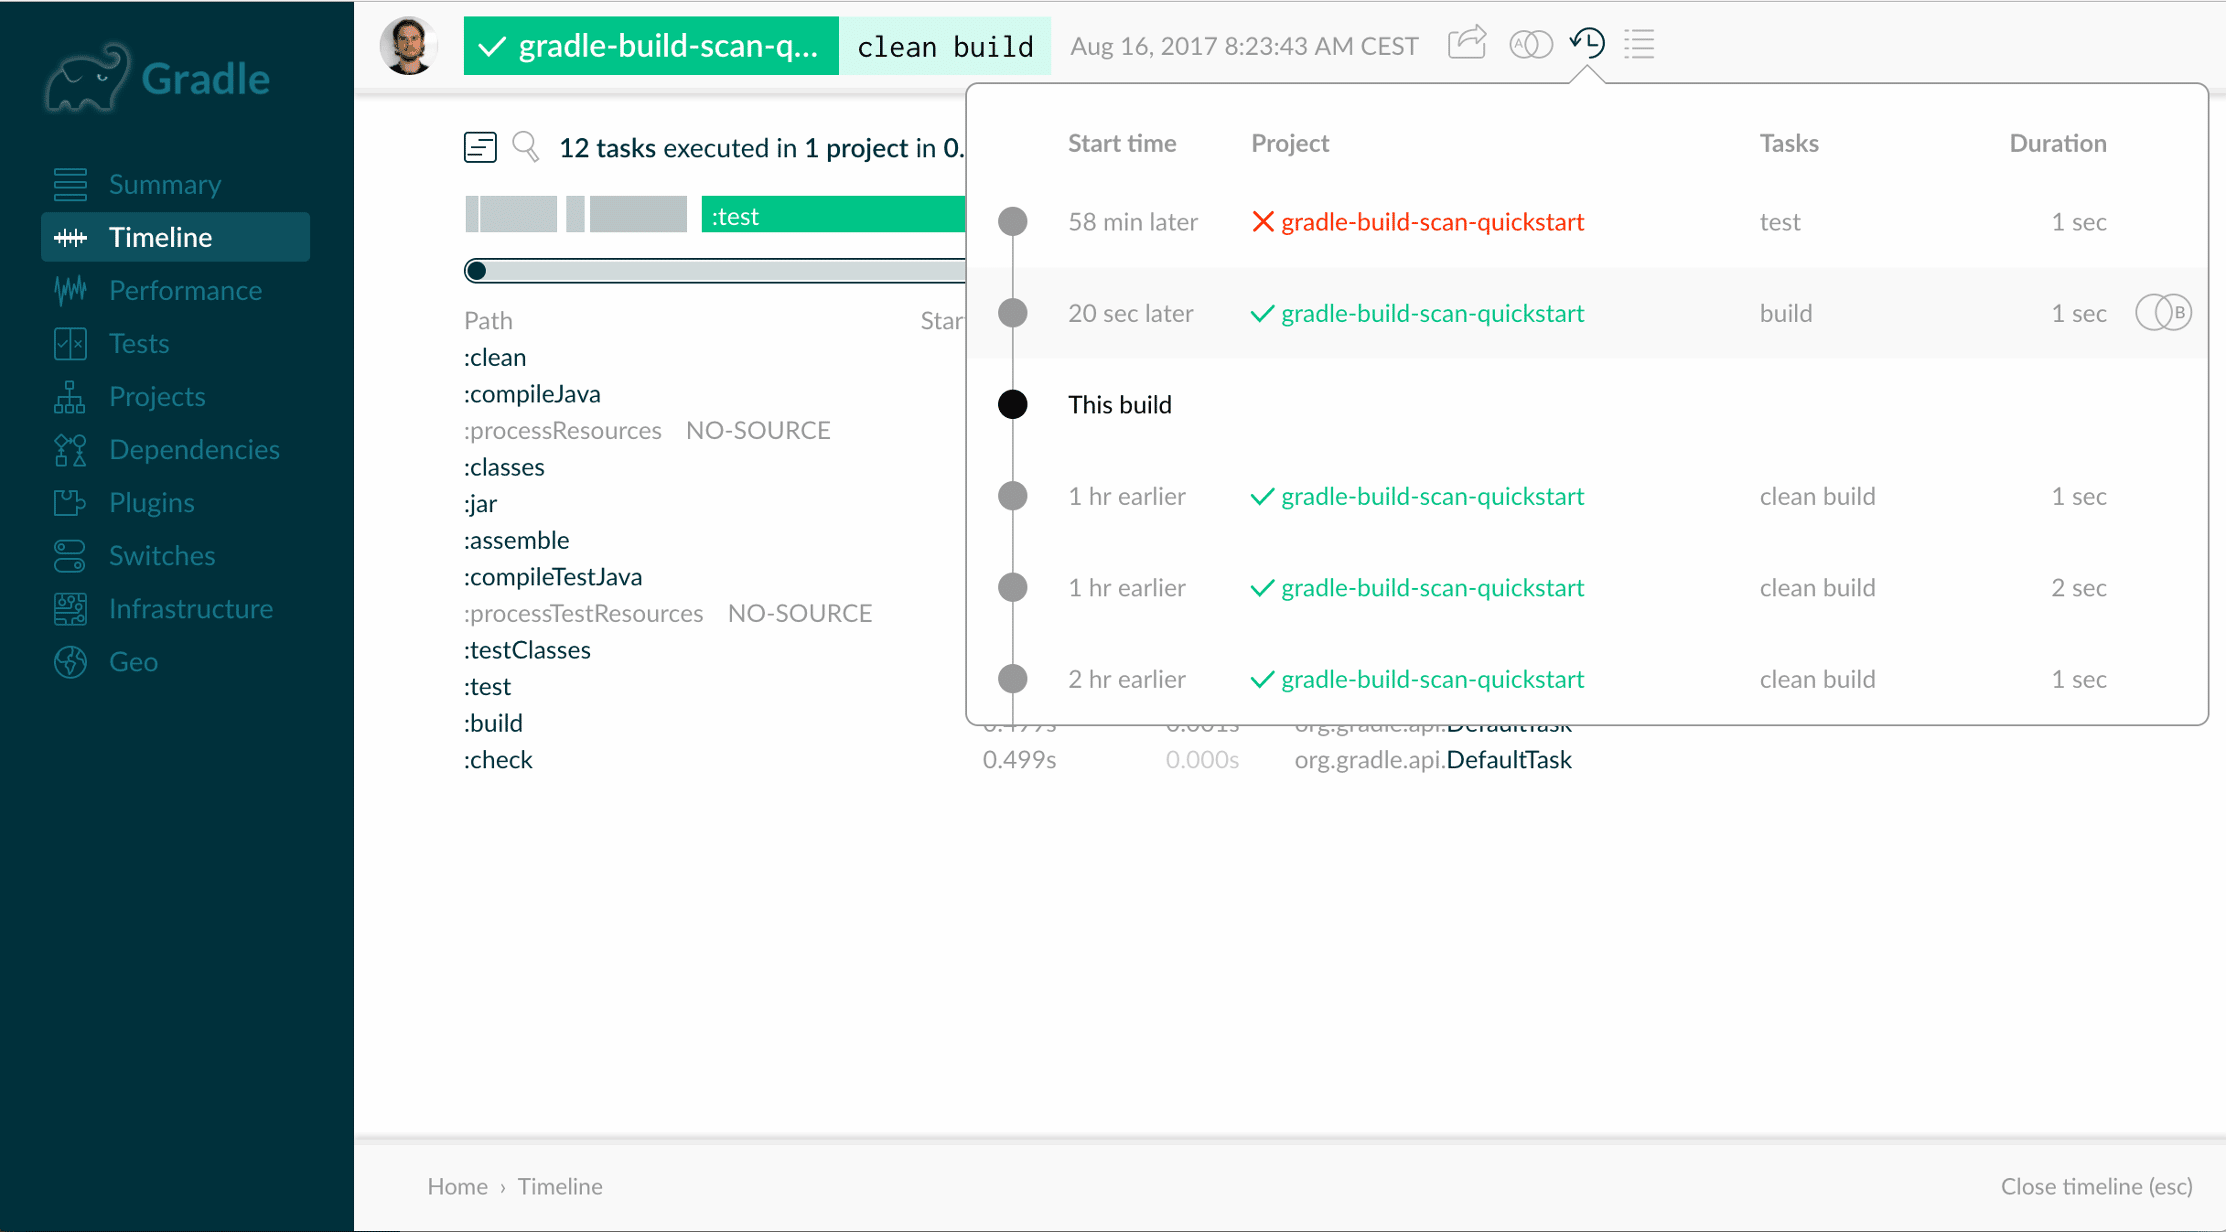Image resolution: width=2226 pixels, height=1232 pixels.
Task: Select the :jar task row
Action: tap(480, 503)
